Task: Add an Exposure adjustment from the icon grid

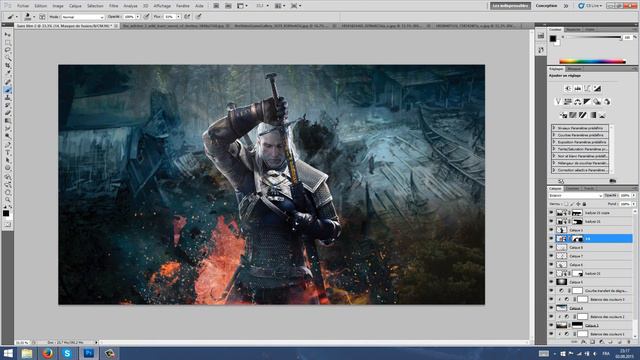Action: pos(597,89)
